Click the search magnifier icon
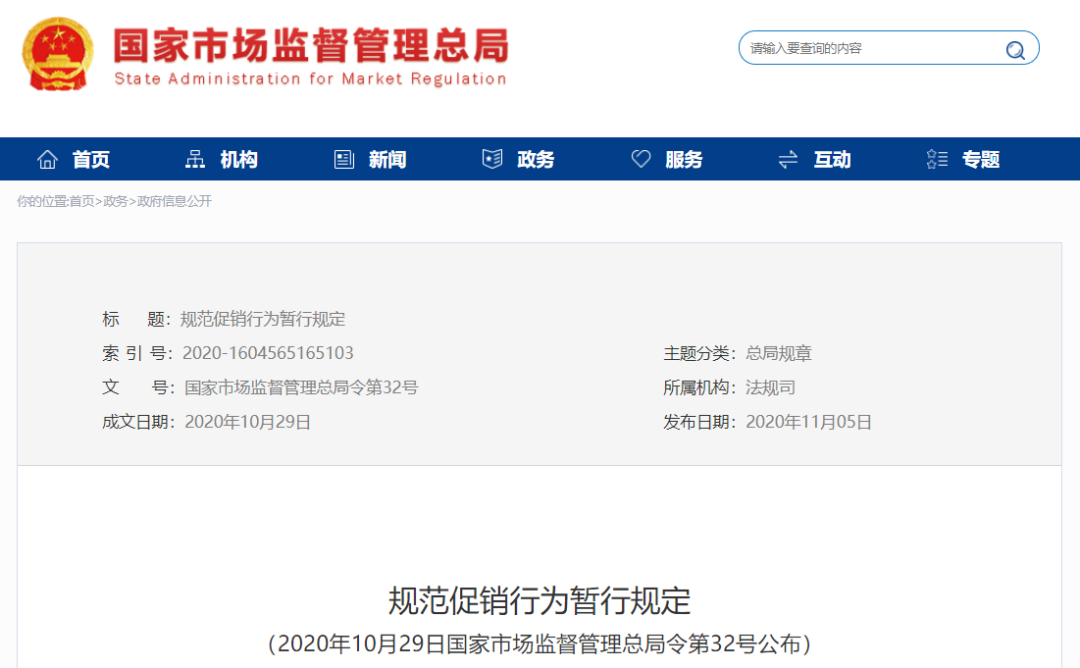Viewport: 1080px width, 668px height. click(x=1015, y=49)
